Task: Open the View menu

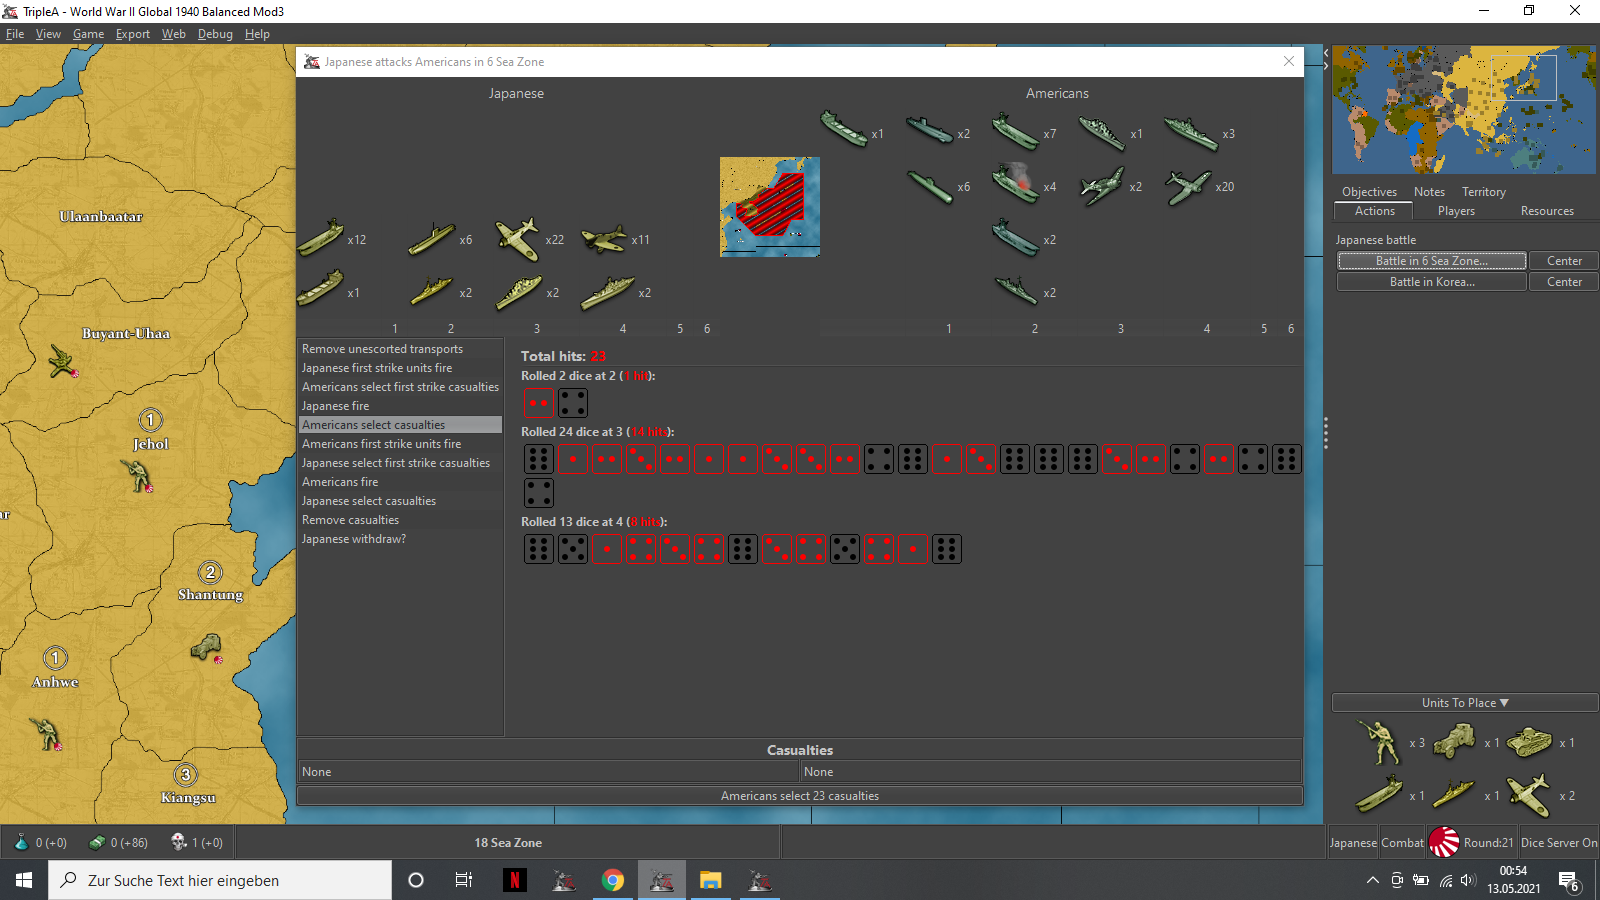Action: point(48,34)
